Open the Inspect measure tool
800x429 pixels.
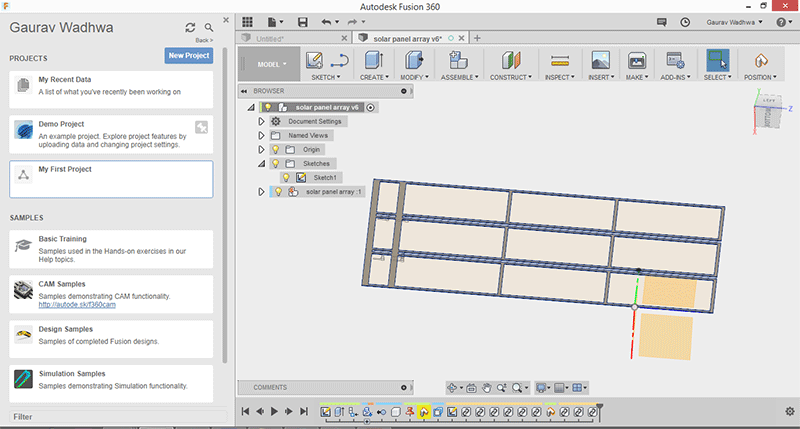click(x=560, y=60)
